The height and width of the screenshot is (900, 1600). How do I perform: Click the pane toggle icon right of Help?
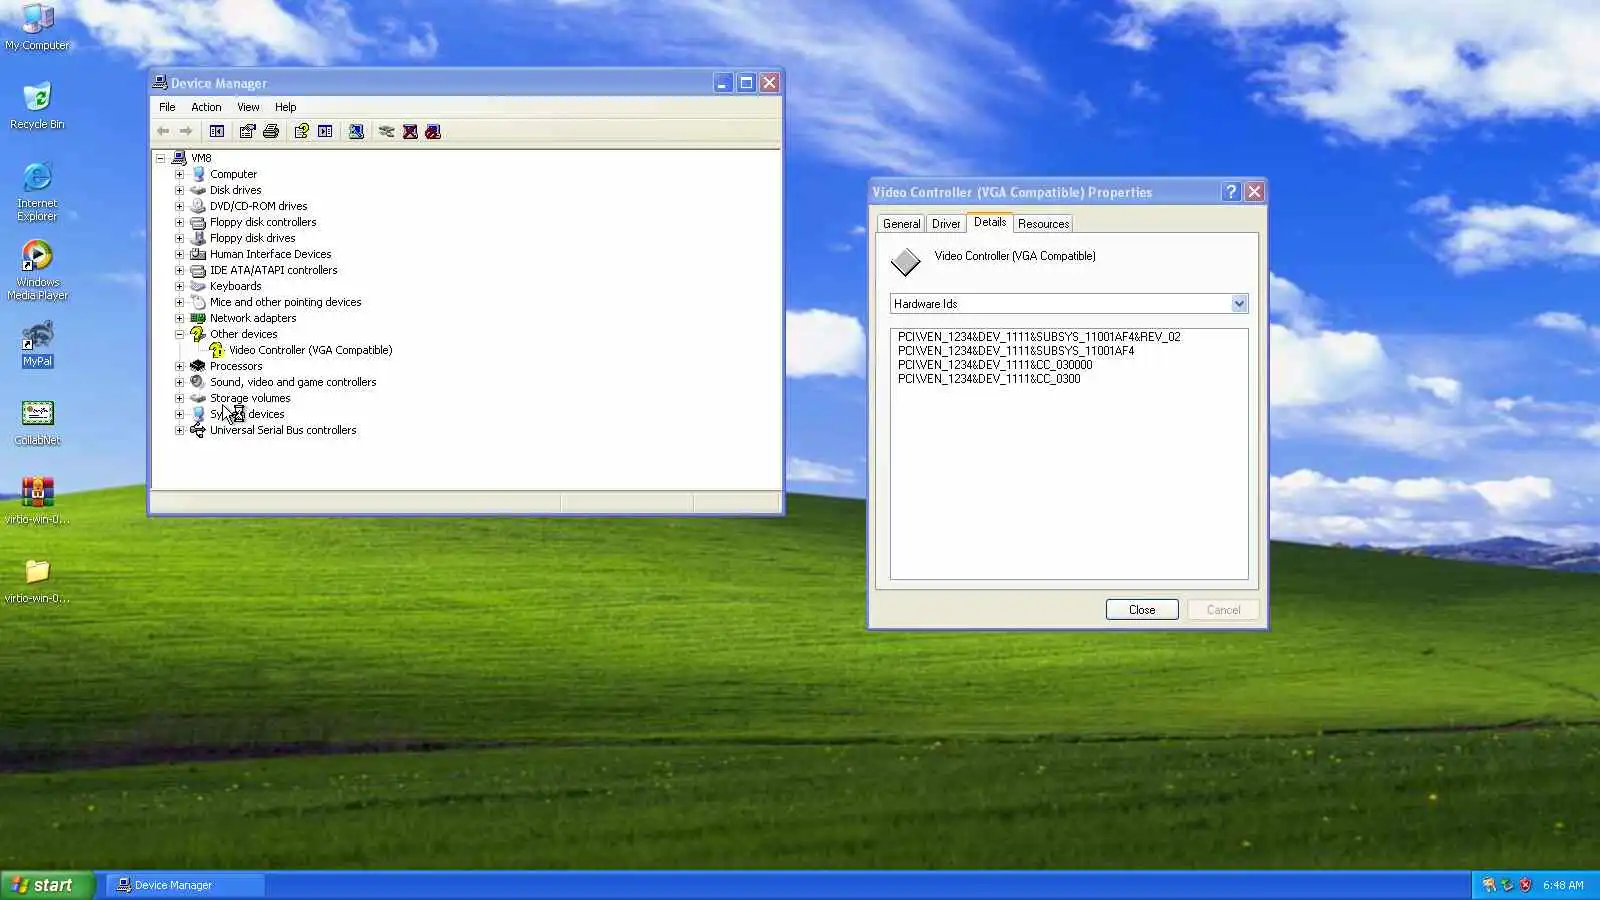coord(325,131)
